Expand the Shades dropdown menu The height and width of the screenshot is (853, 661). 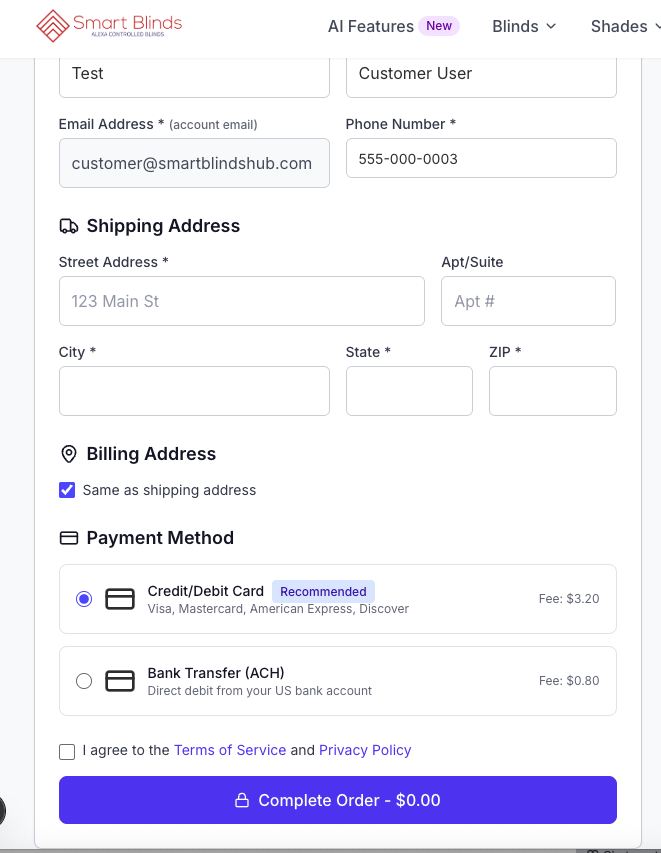coord(624,27)
